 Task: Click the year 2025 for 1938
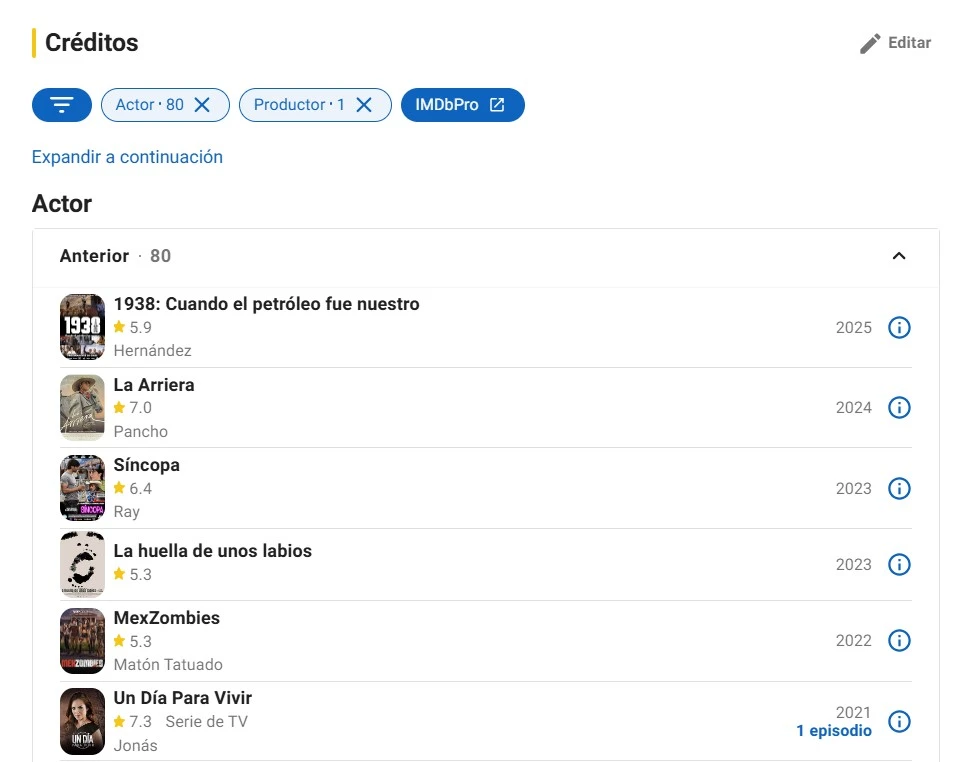click(854, 327)
